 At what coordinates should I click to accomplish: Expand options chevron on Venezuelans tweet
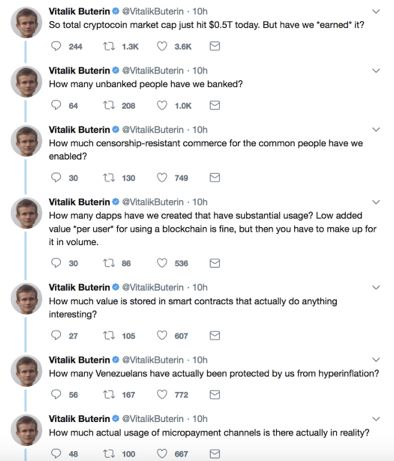tap(376, 360)
